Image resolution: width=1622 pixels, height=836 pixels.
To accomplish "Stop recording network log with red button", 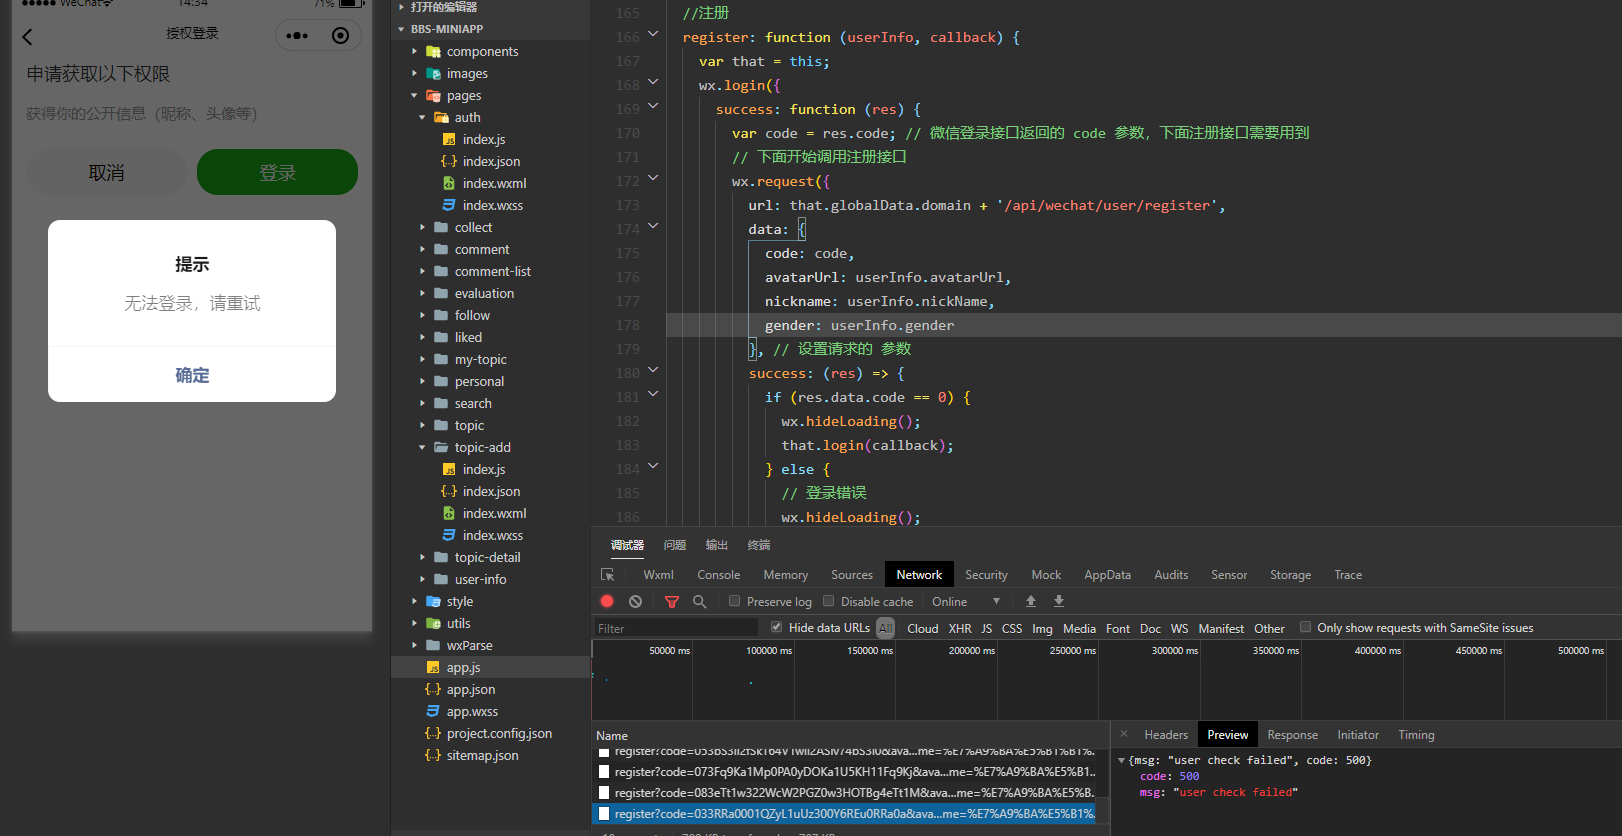I will point(607,601).
